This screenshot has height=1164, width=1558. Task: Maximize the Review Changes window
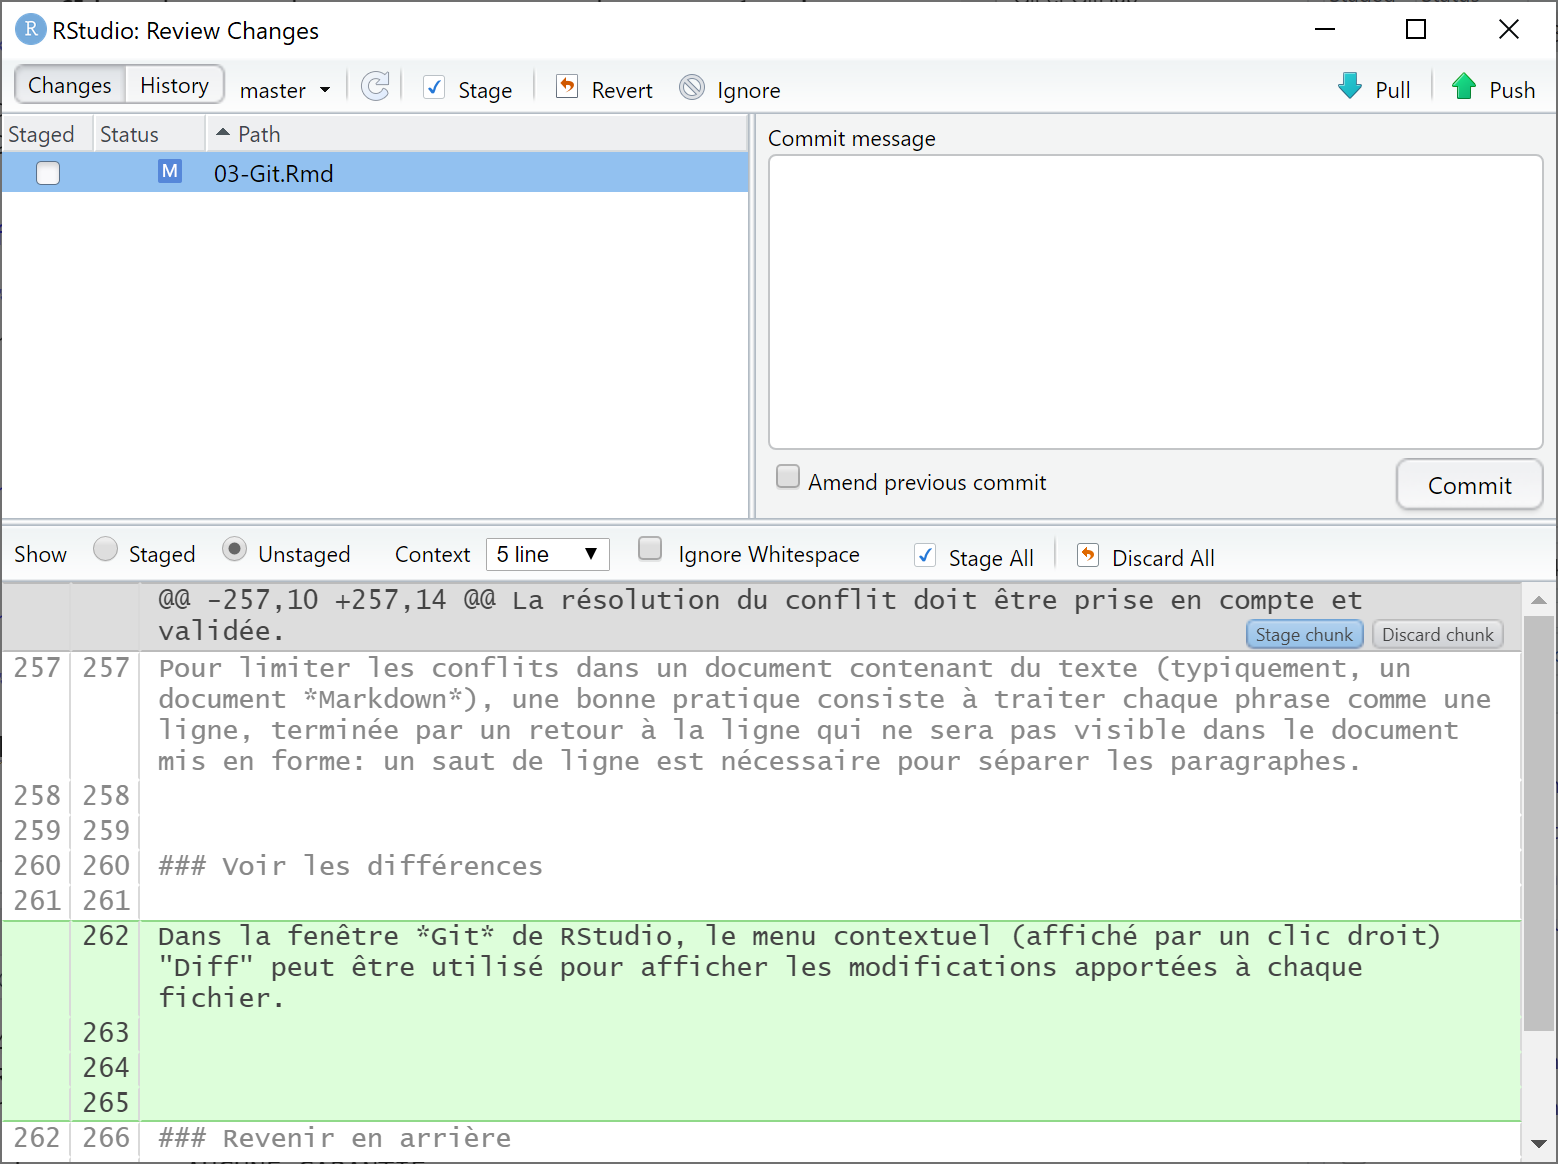(1416, 29)
